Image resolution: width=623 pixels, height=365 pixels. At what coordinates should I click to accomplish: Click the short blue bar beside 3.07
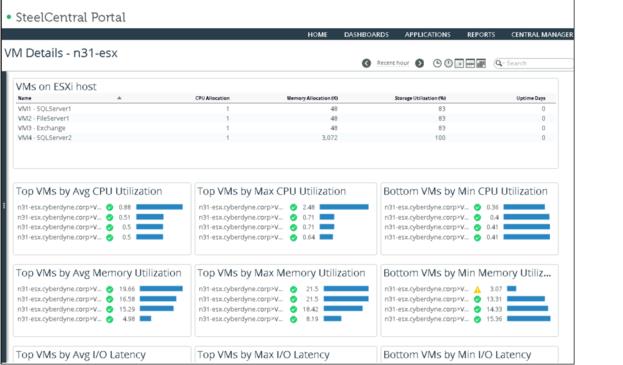coord(512,289)
